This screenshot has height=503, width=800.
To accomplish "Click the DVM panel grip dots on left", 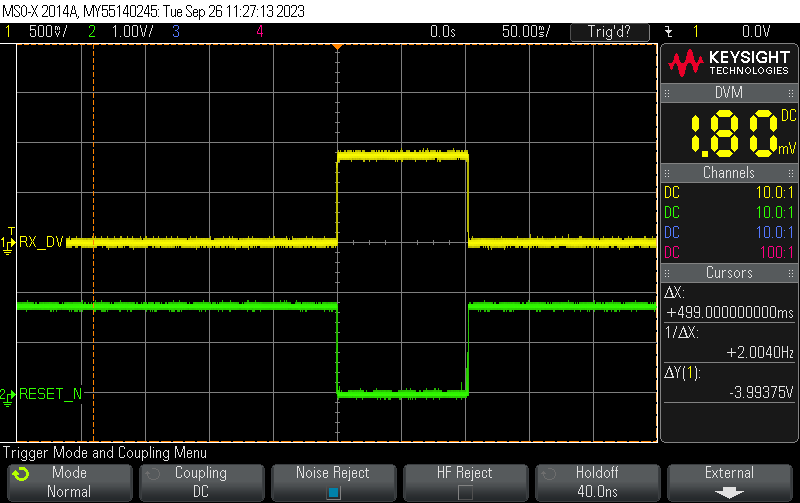I will pos(667,93).
